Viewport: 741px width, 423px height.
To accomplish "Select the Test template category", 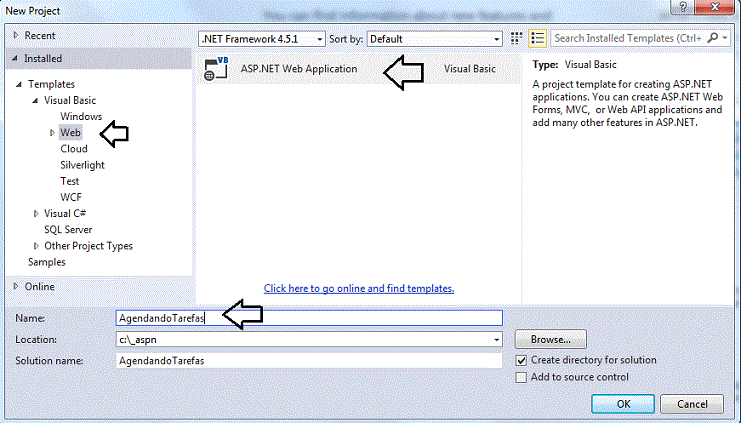I will pyautogui.click(x=70, y=181).
